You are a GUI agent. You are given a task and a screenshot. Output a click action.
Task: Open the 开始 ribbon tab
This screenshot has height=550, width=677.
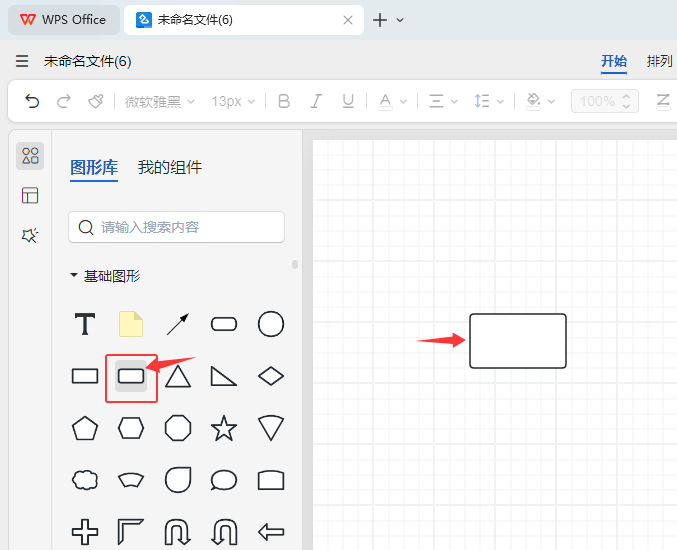coord(614,61)
